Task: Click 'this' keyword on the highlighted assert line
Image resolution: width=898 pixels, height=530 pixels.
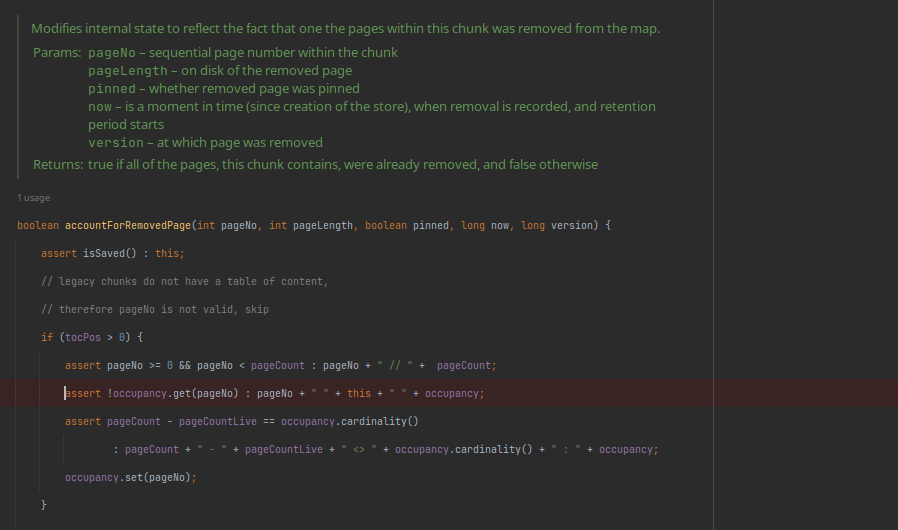Action: tap(359, 394)
